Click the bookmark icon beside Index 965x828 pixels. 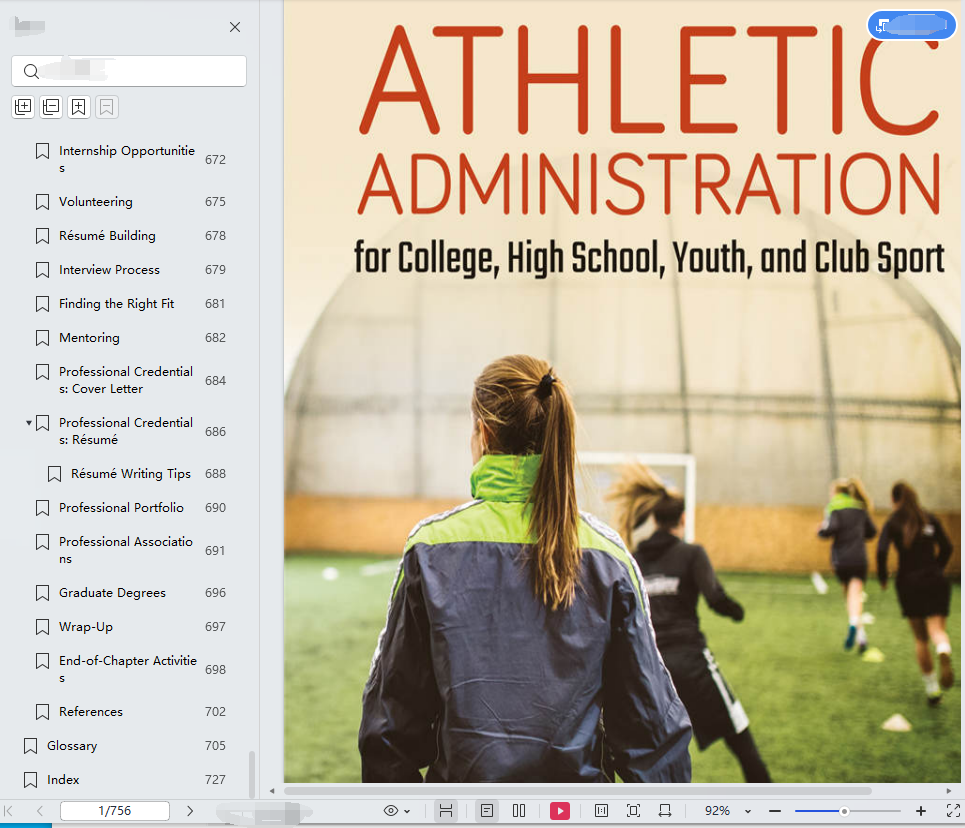pyautogui.click(x=30, y=780)
